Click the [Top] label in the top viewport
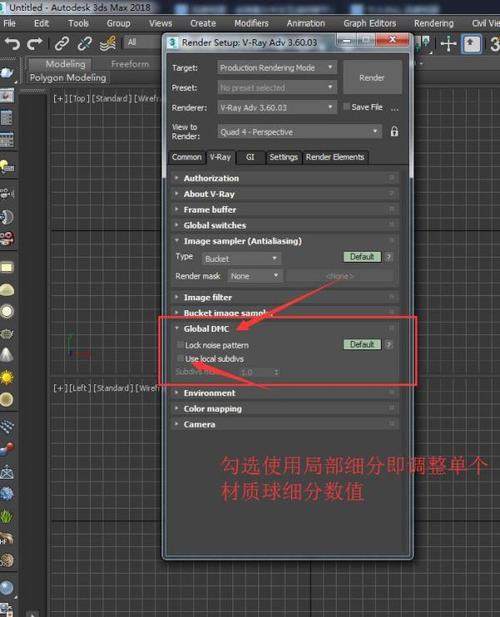500x617 pixels. click(79, 98)
